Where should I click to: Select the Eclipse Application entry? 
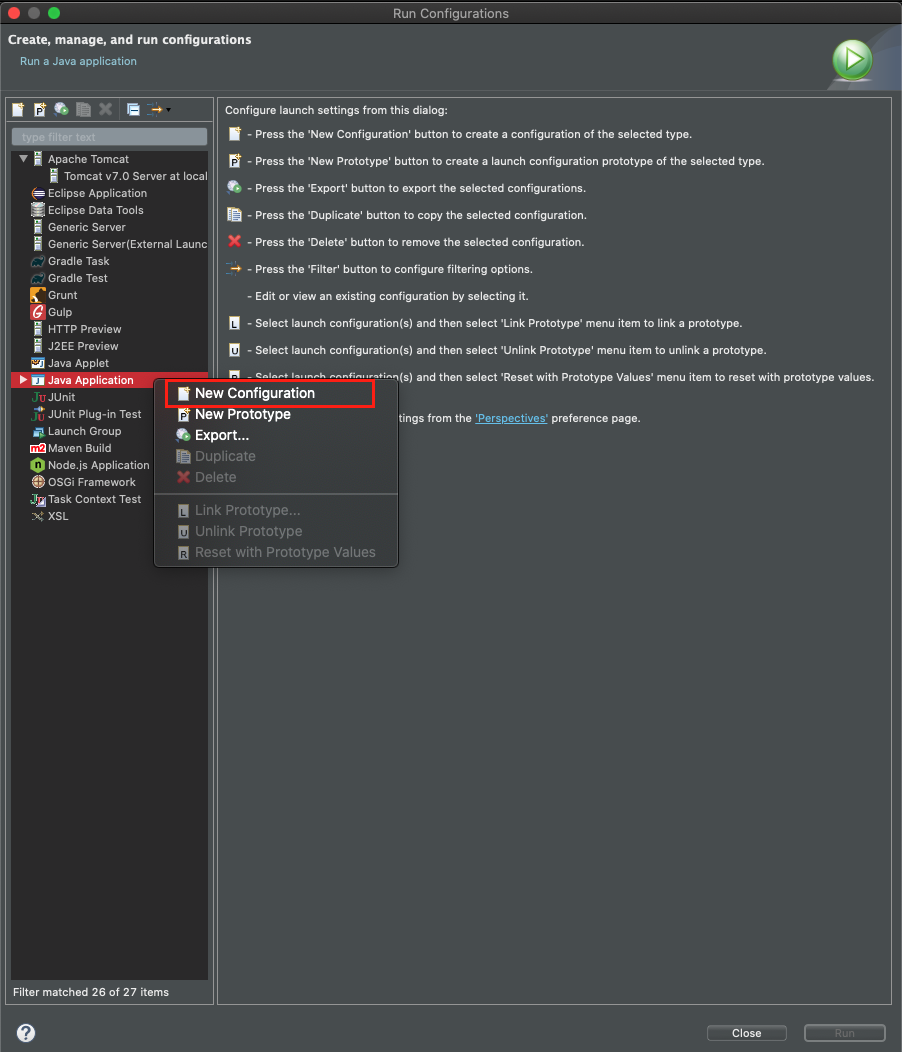[x=97, y=193]
